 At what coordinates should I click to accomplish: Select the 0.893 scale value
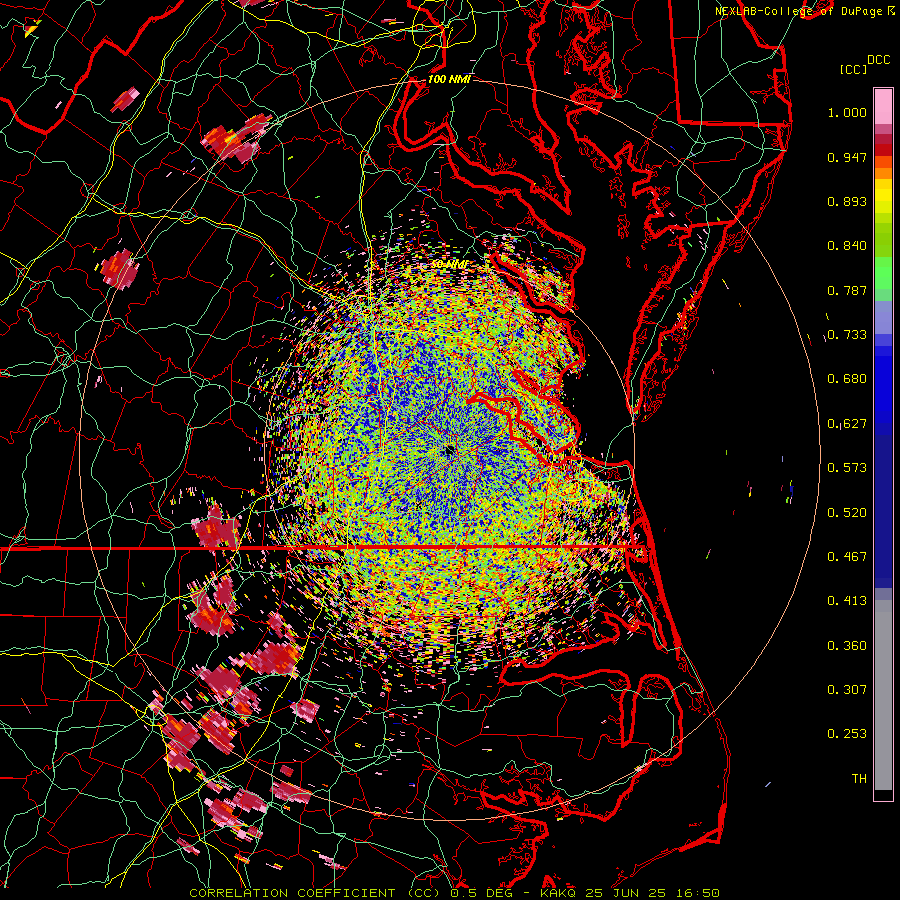(847, 201)
